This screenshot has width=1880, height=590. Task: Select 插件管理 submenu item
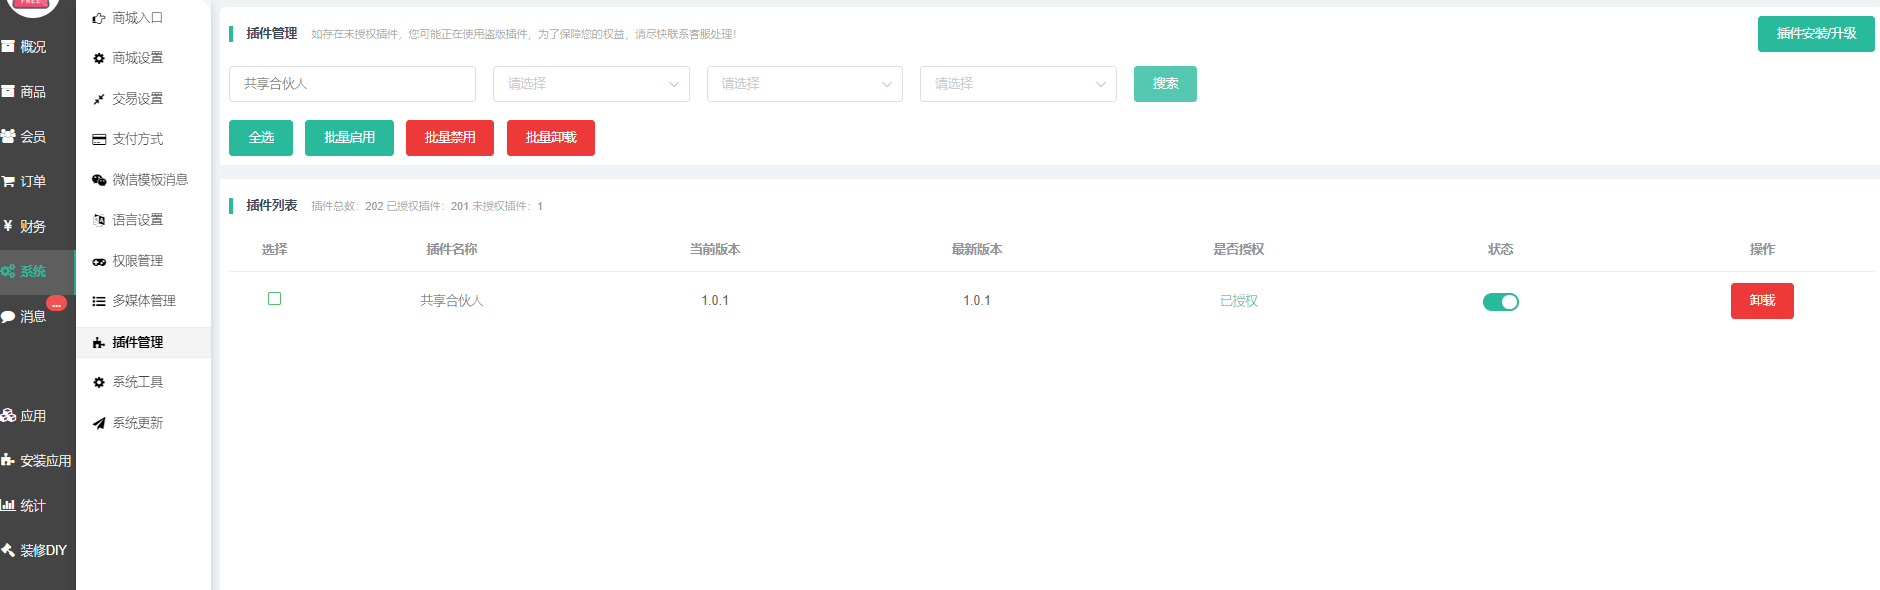pyautogui.click(x=143, y=342)
